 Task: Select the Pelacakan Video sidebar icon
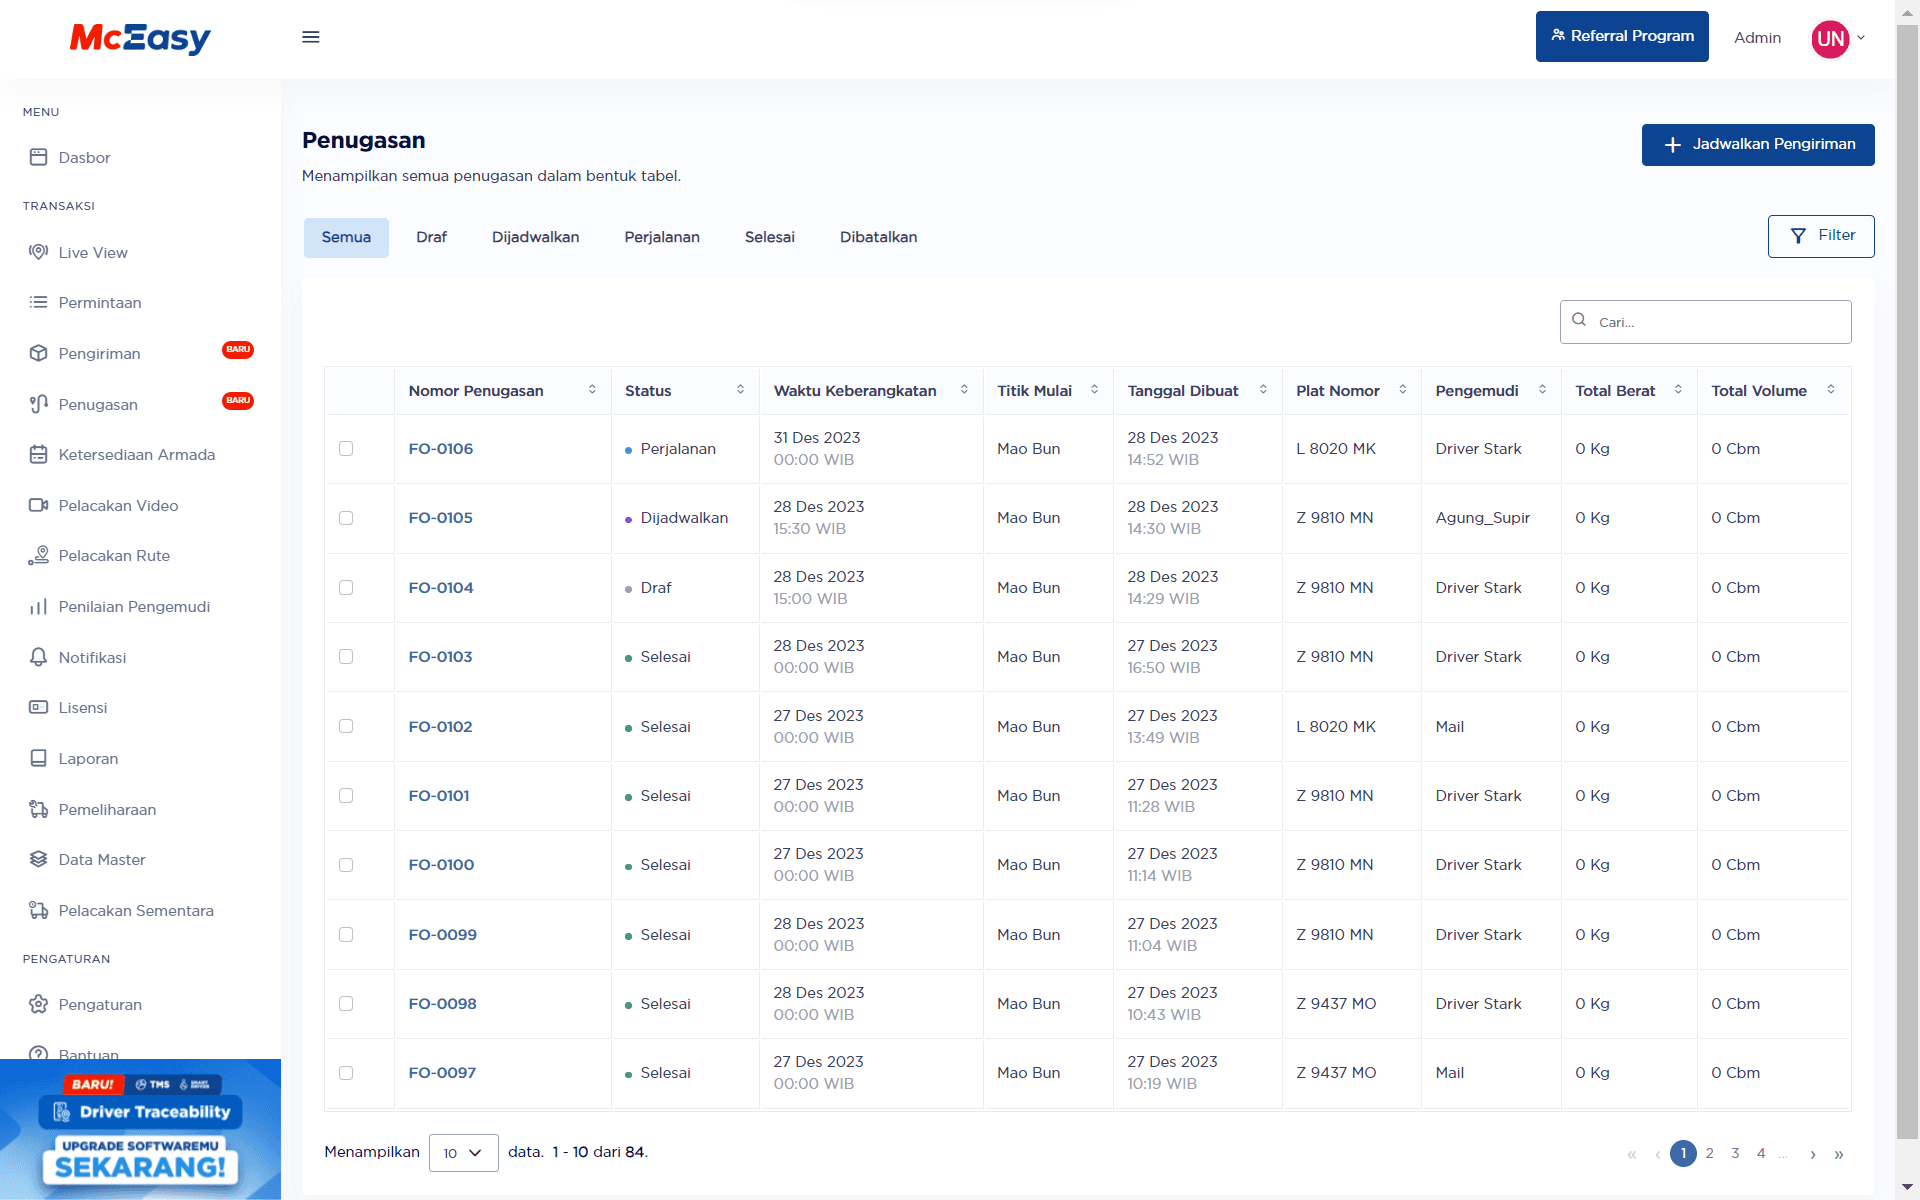[x=38, y=505]
